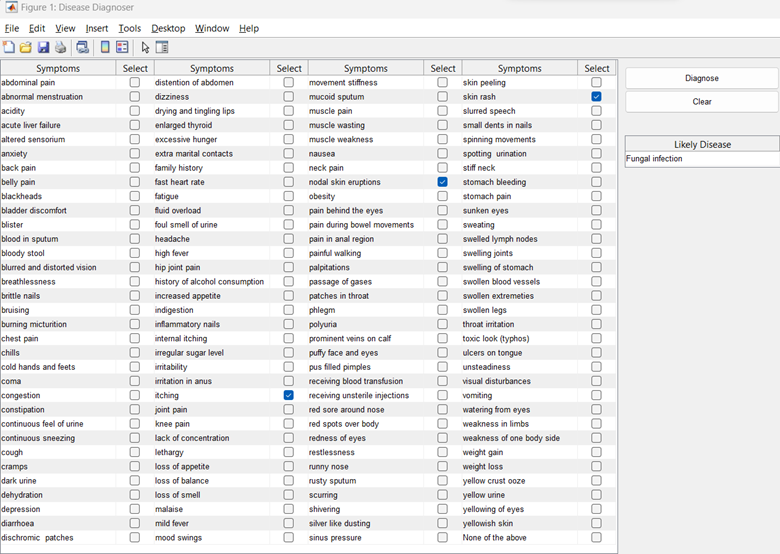Open the Tools menu
The width and height of the screenshot is (780, 554).
[x=129, y=29]
